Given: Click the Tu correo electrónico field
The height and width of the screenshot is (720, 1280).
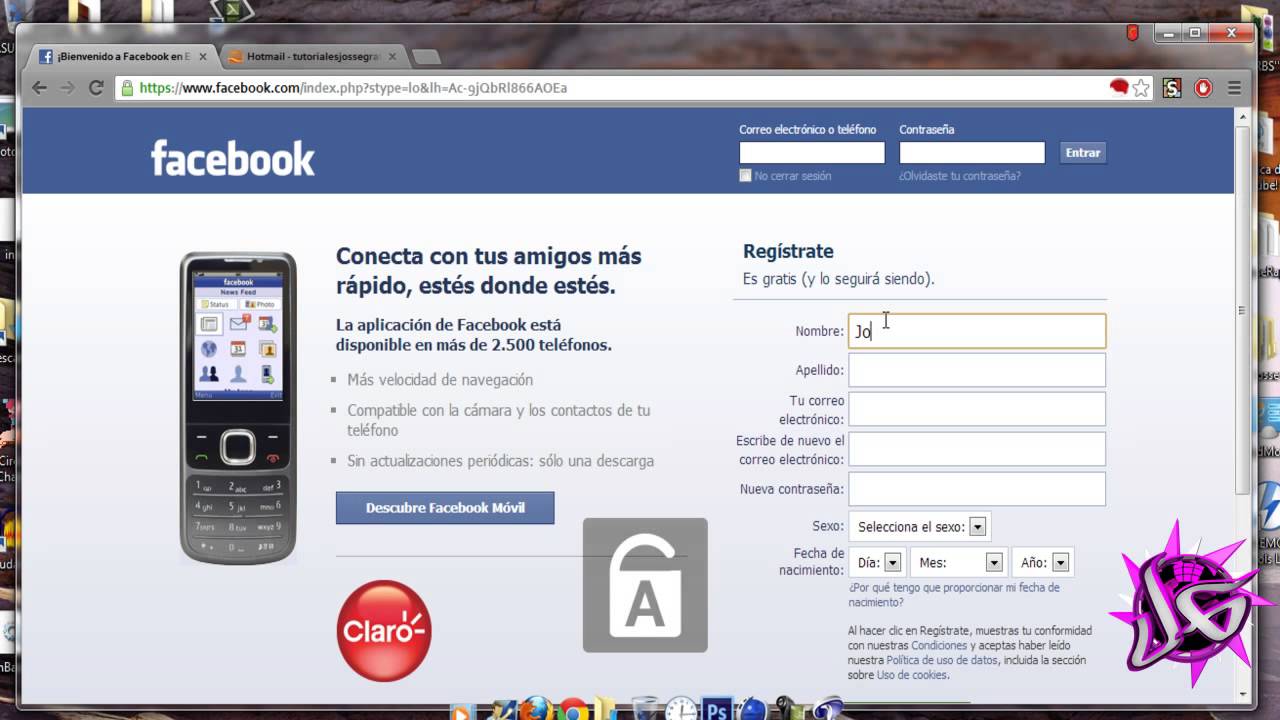Looking at the screenshot, I should pyautogui.click(x=977, y=409).
